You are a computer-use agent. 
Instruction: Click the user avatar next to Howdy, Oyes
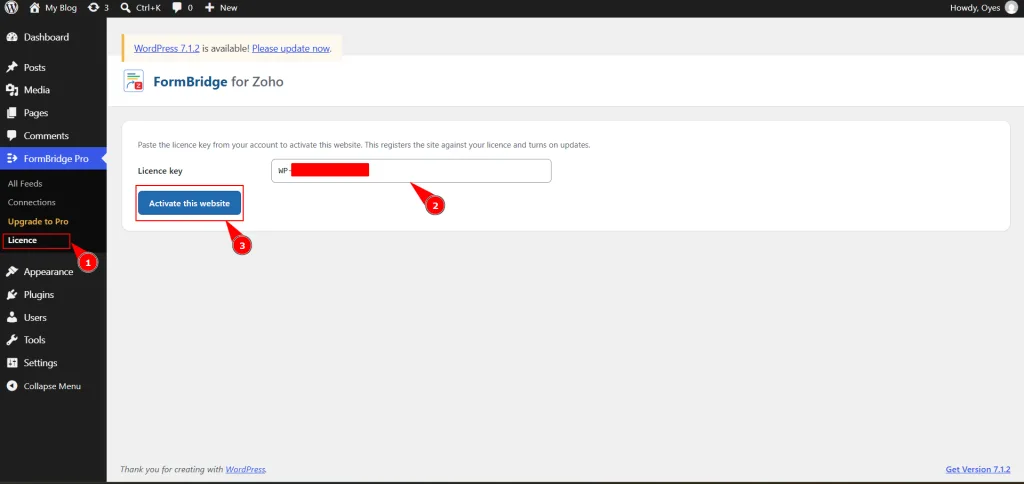click(x=1011, y=8)
